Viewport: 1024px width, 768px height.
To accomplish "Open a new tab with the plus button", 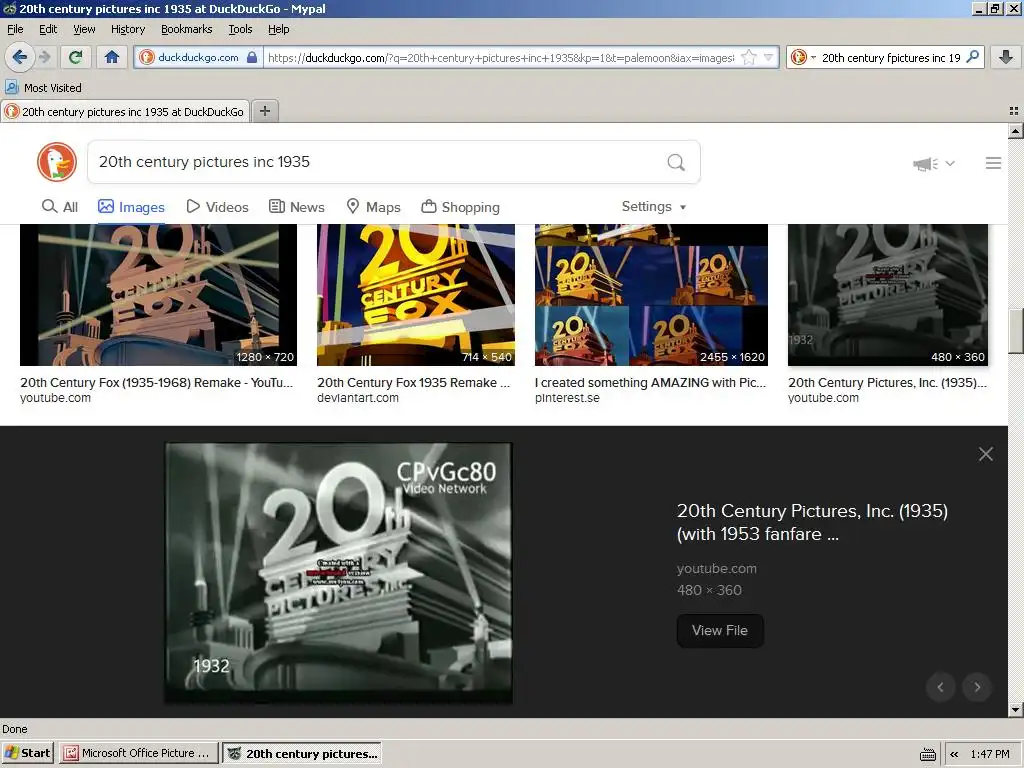I will tap(264, 111).
